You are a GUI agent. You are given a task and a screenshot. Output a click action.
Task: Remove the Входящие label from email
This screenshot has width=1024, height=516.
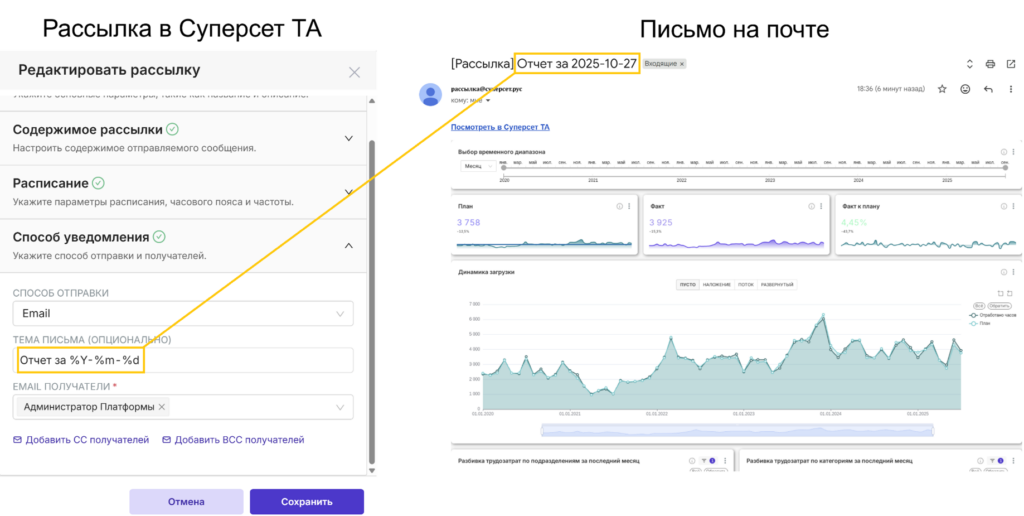pyautogui.click(x=682, y=64)
